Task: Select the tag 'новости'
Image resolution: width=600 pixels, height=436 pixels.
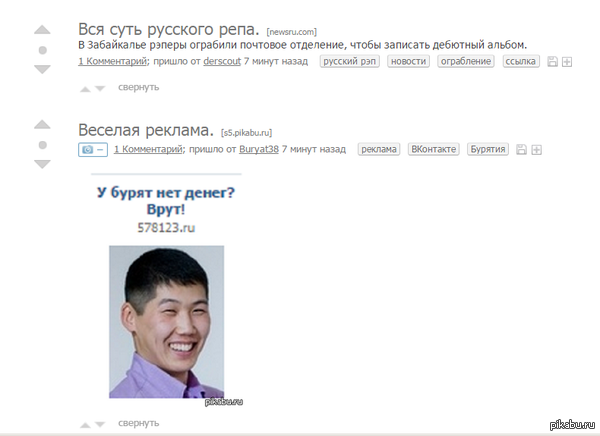Action: coord(408,61)
